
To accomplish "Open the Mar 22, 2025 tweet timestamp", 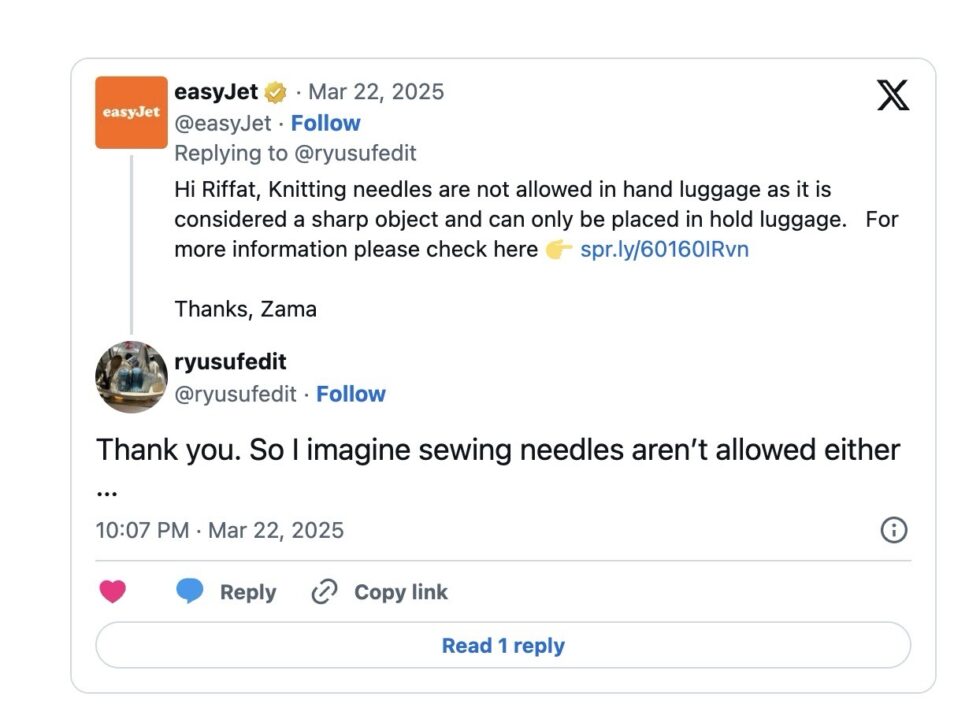I will (375, 91).
